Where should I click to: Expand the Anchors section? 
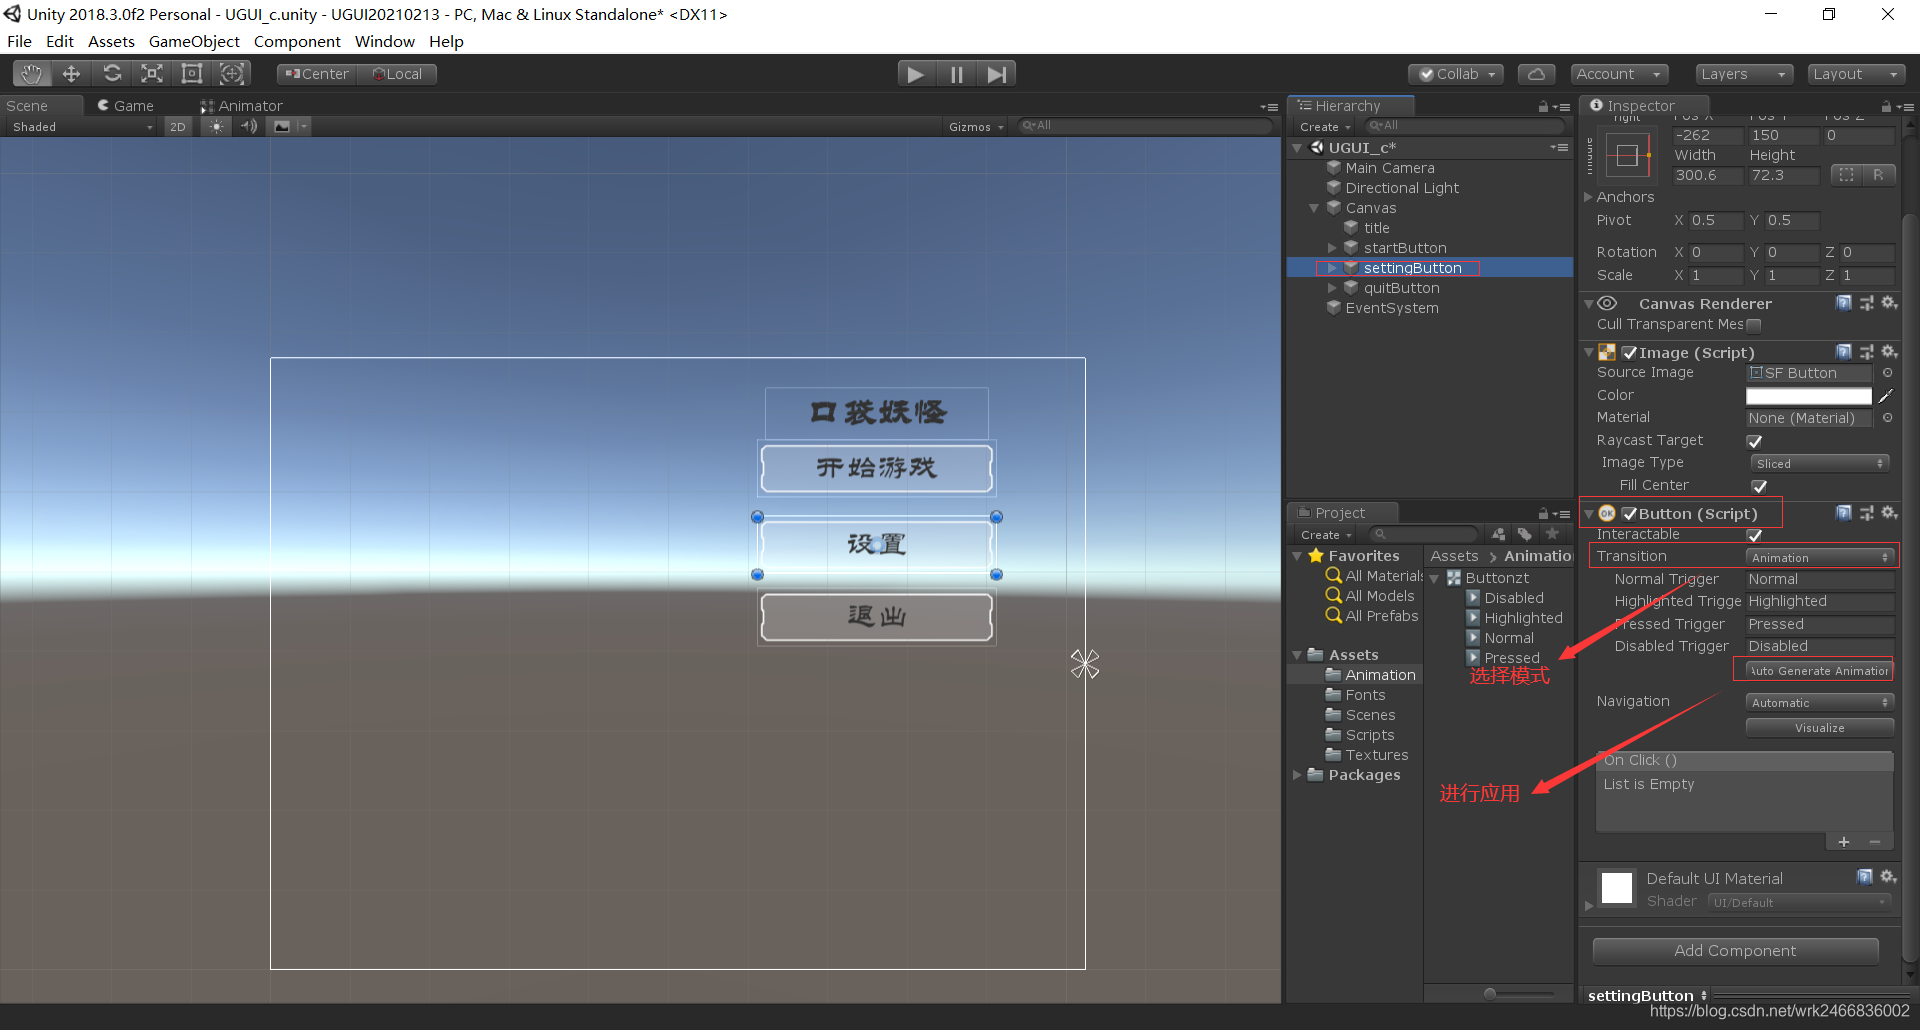pos(1588,197)
